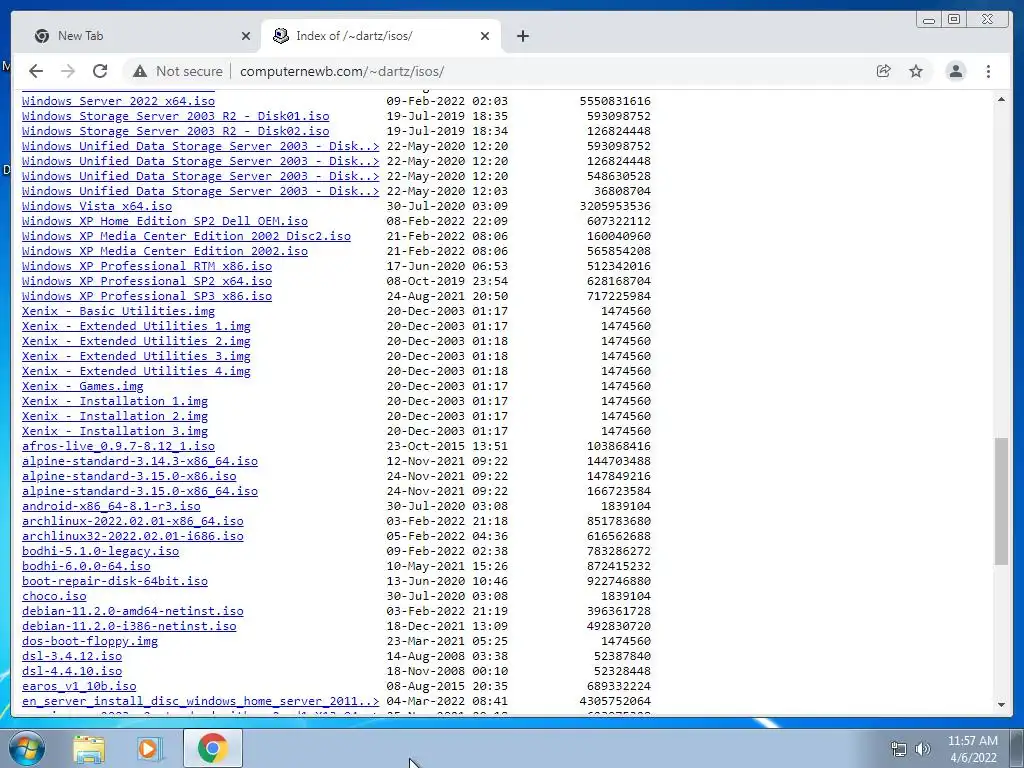1024x768 pixels.
Task: Download Windows Server 2022 x64.iso
Action: tap(118, 101)
